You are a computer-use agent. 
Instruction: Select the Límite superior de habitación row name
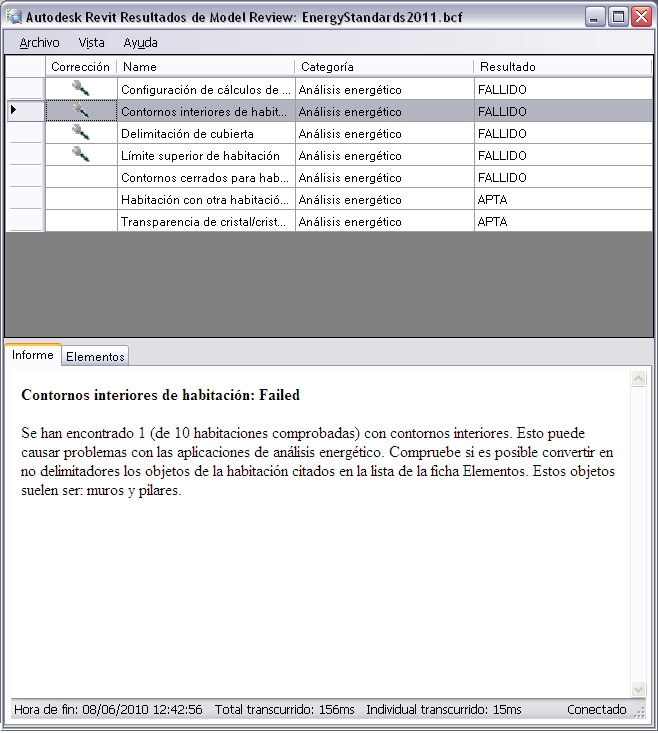(x=206, y=156)
